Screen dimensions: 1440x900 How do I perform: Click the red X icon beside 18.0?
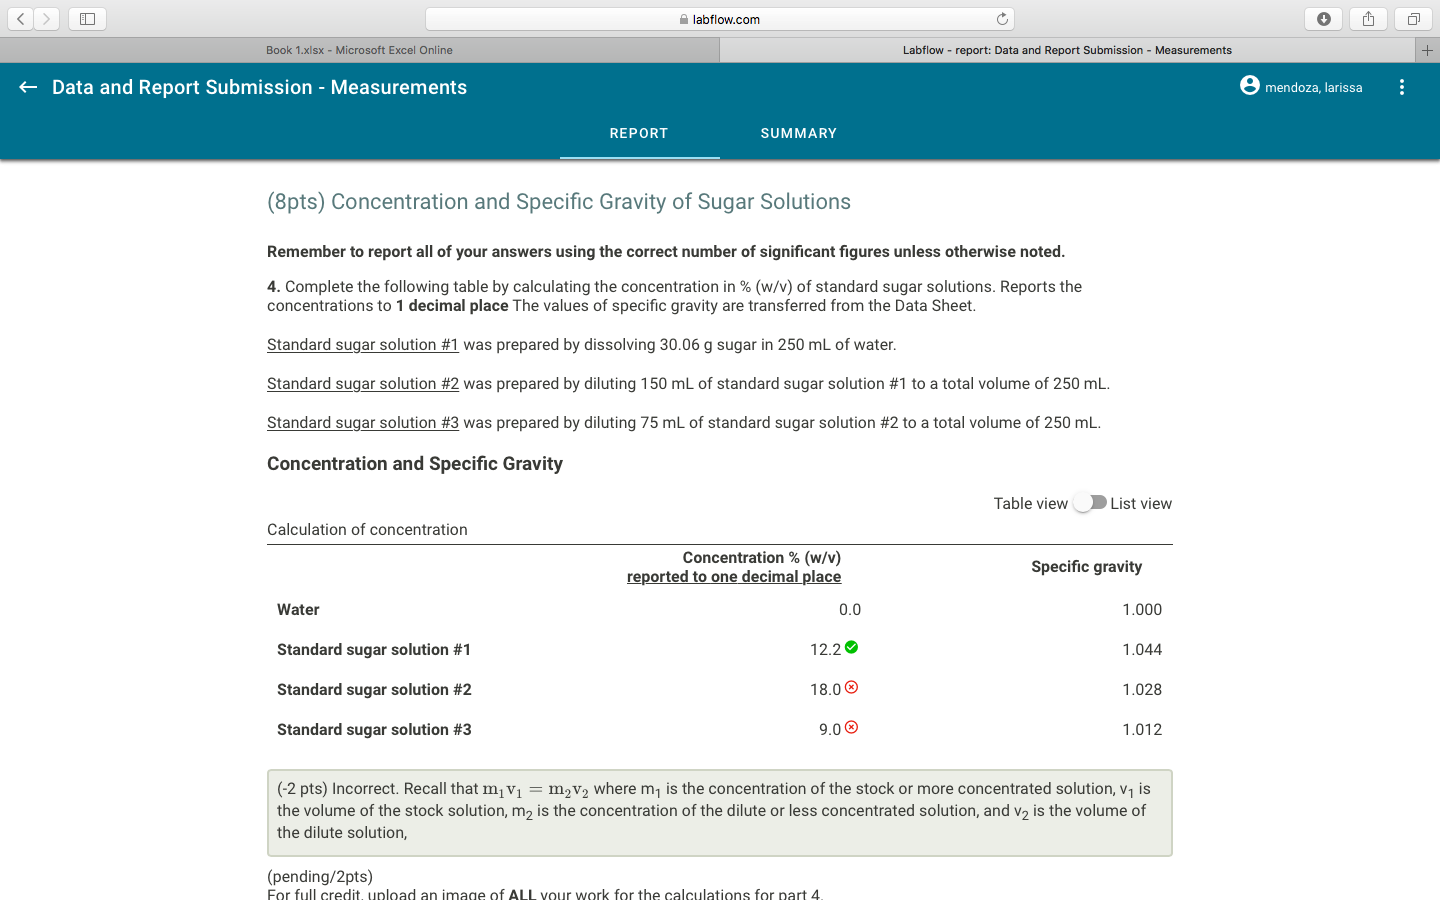click(851, 687)
